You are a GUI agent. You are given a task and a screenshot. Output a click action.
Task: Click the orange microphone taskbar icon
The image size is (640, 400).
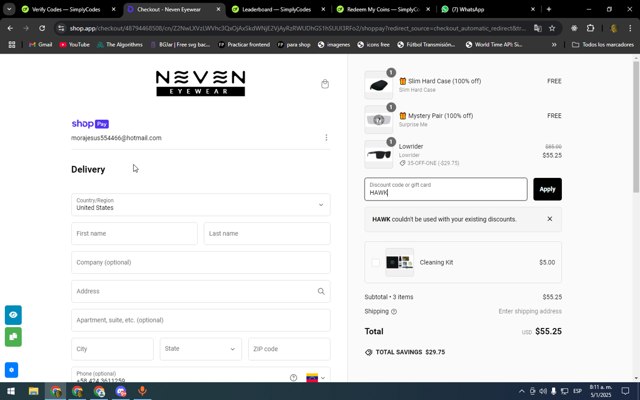pyautogui.click(x=142, y=391)
